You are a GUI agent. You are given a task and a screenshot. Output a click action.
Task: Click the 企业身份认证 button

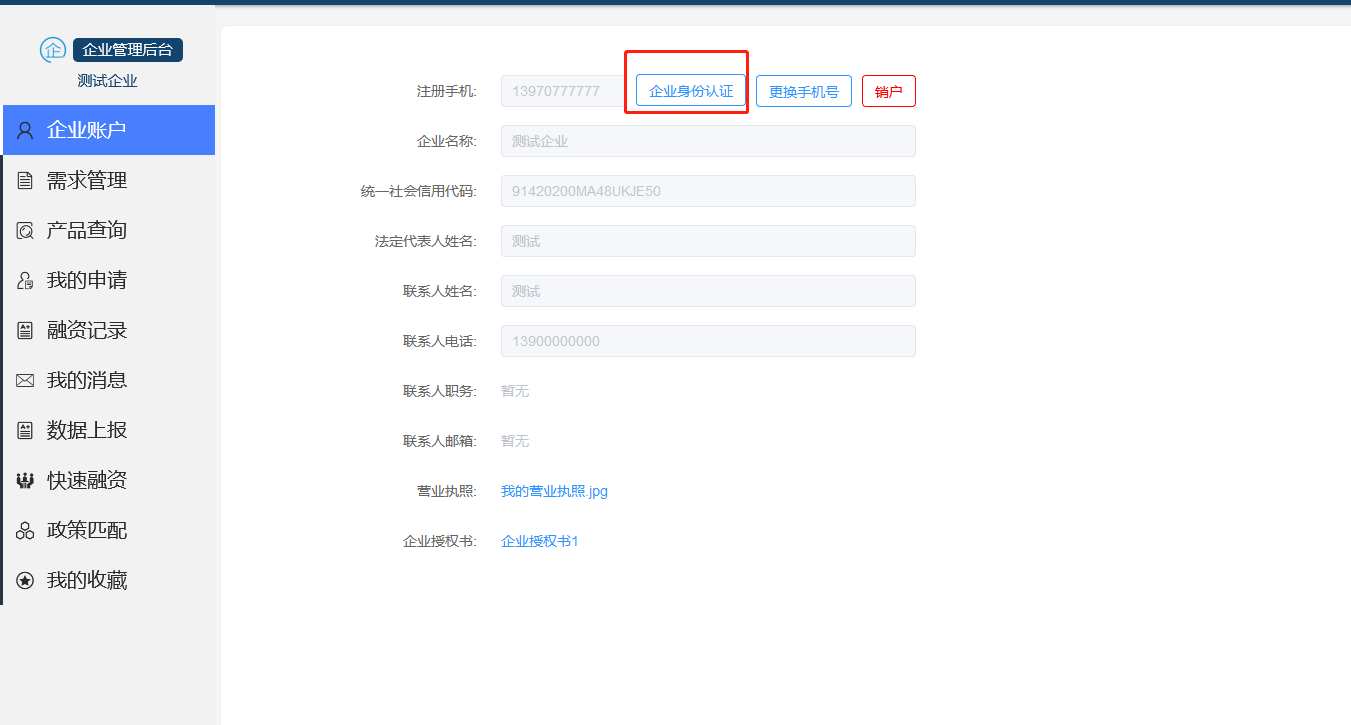tap(691, 91)
